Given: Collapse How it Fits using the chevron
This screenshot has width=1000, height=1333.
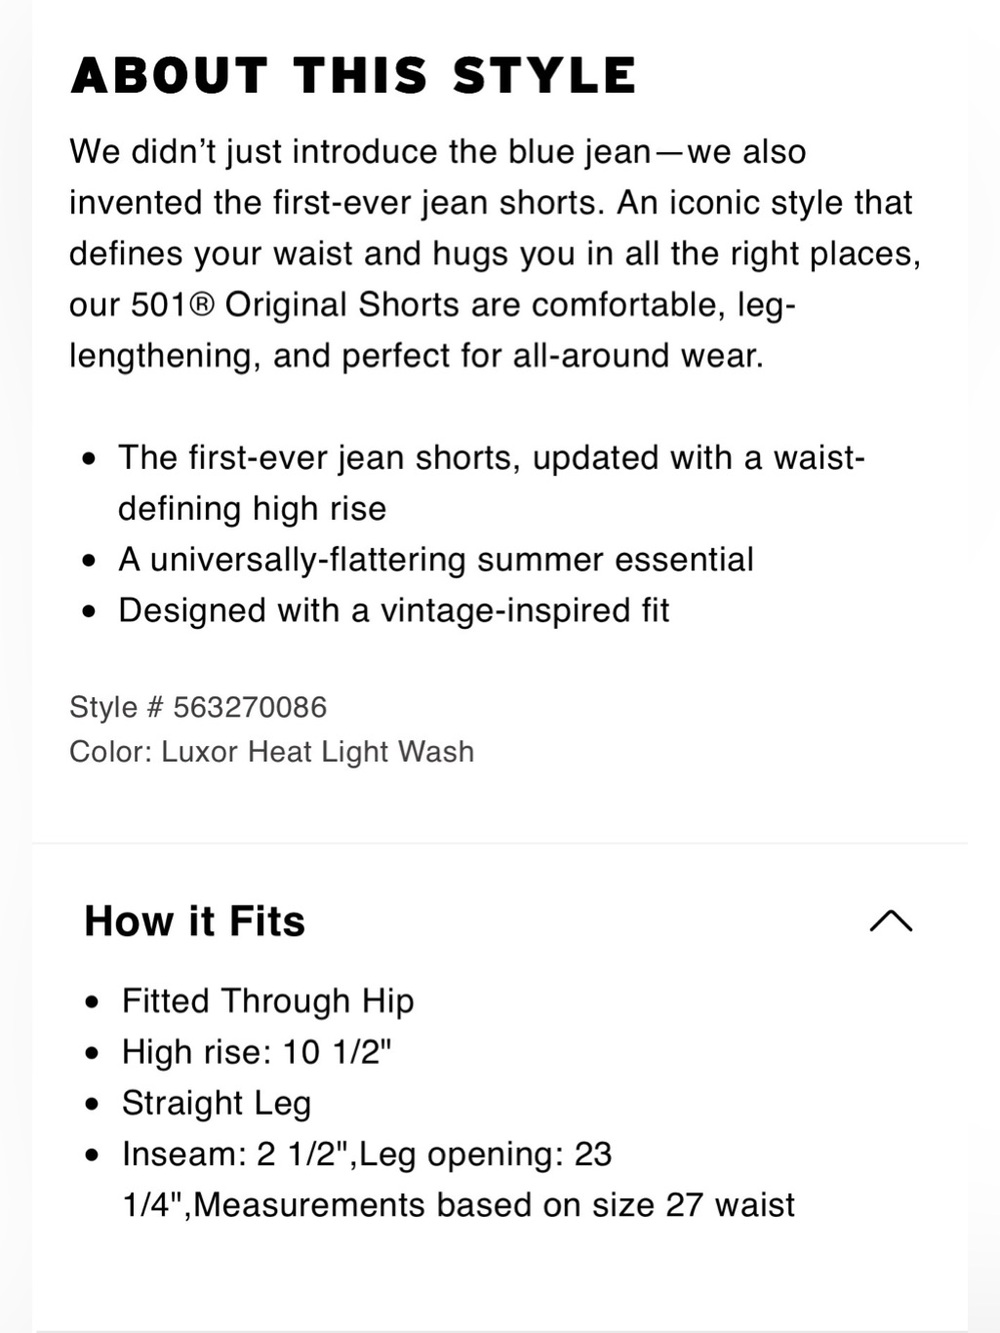Looking at the screenshot, I should click(891, 921).
